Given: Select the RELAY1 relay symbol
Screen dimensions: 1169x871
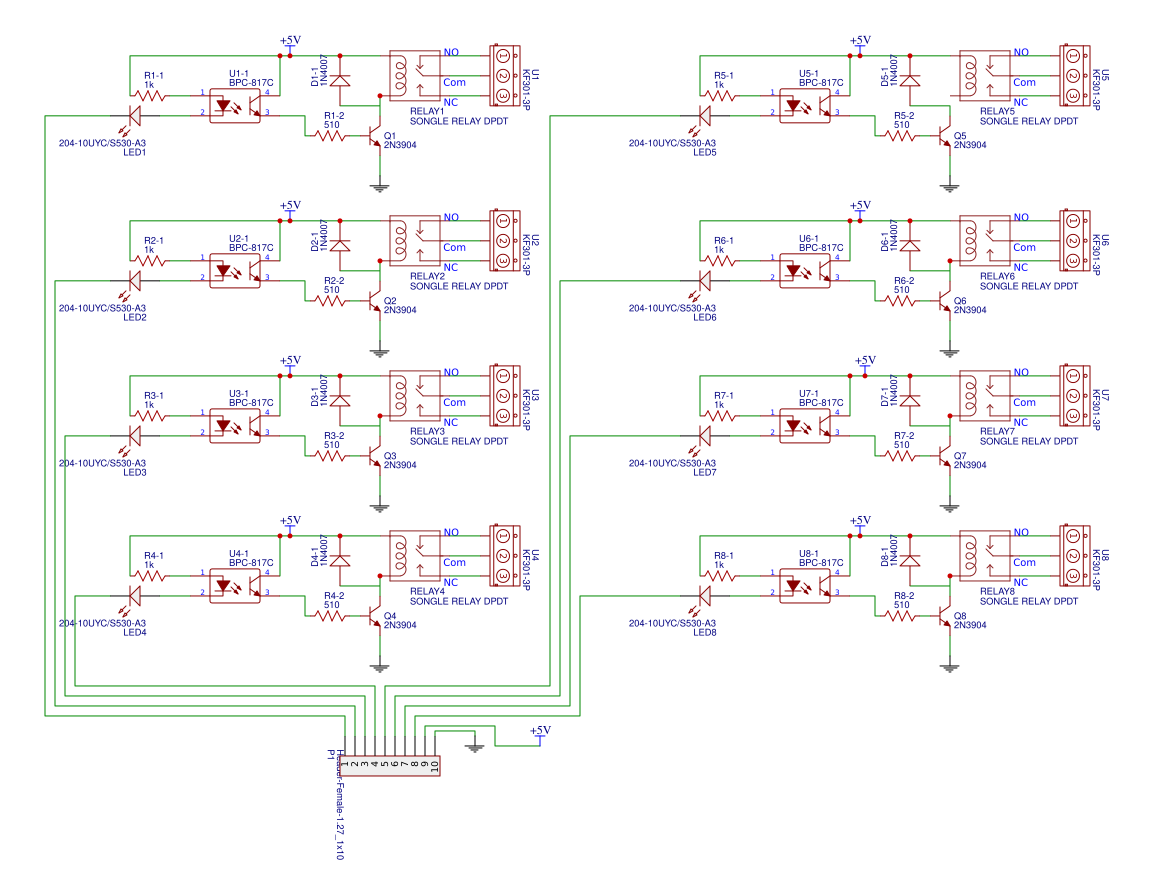Looking at the screenshot, I should point(414,77).
